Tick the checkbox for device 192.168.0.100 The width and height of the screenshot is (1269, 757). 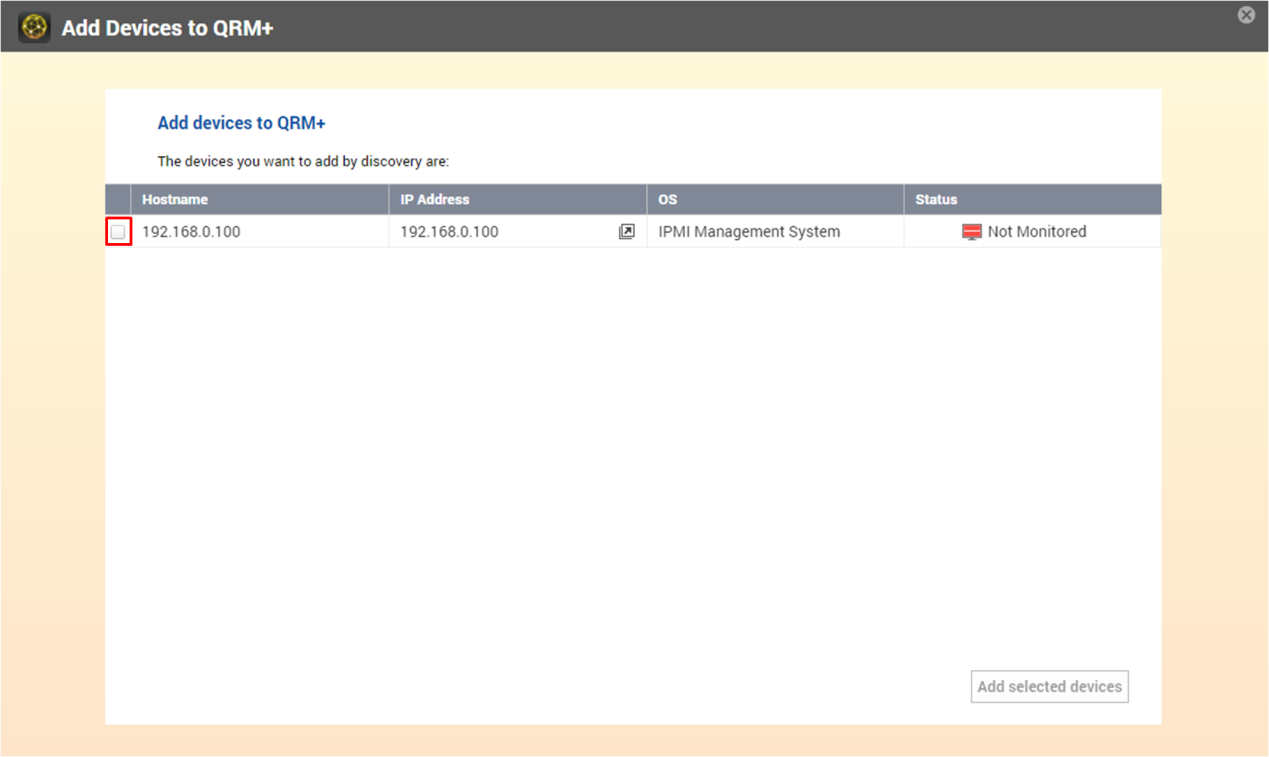pyautogui.click(x=118, y=232)
